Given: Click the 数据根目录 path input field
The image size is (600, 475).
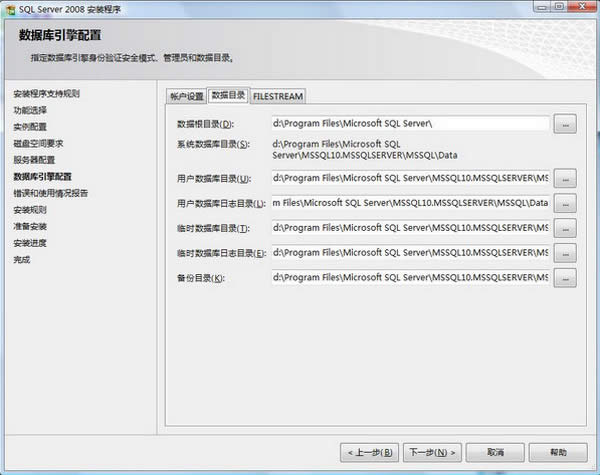Looking at the screenshot, I should (x=411, y=124).
